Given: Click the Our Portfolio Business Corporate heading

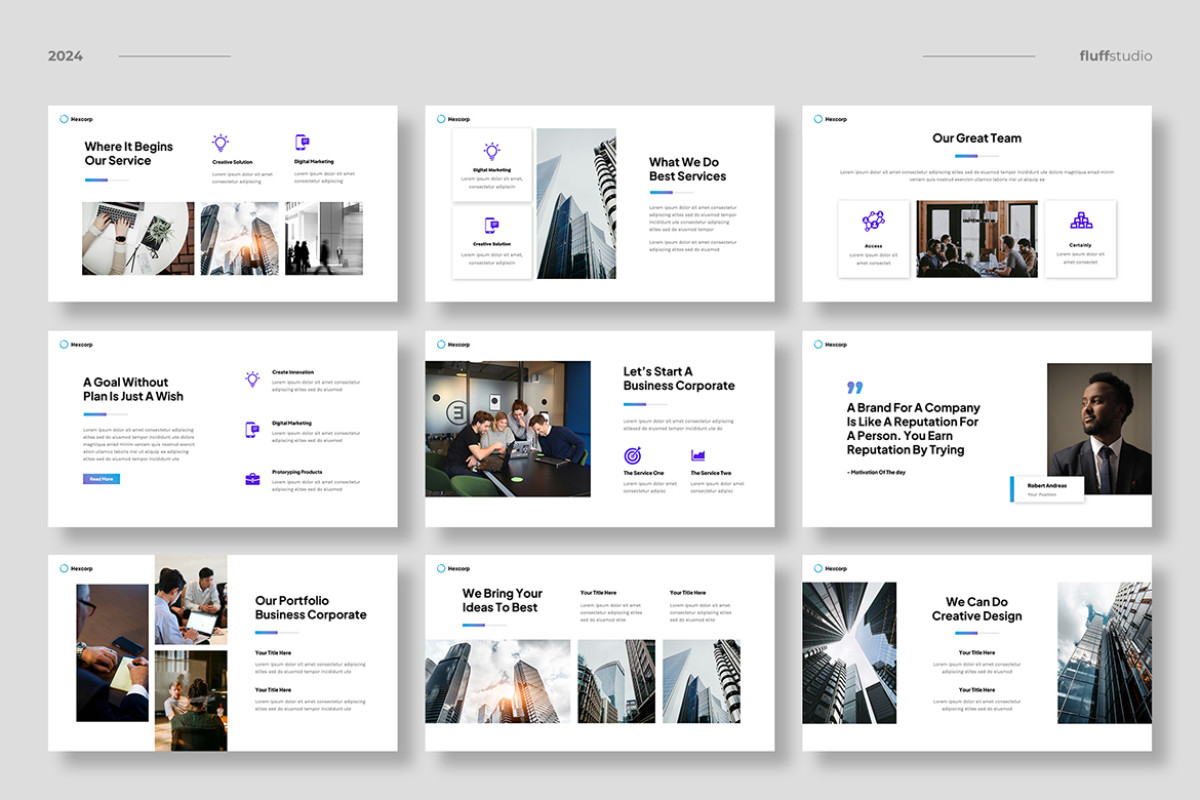Looking at the screenshot, I should pyautogui.click(x=310, y=608).
